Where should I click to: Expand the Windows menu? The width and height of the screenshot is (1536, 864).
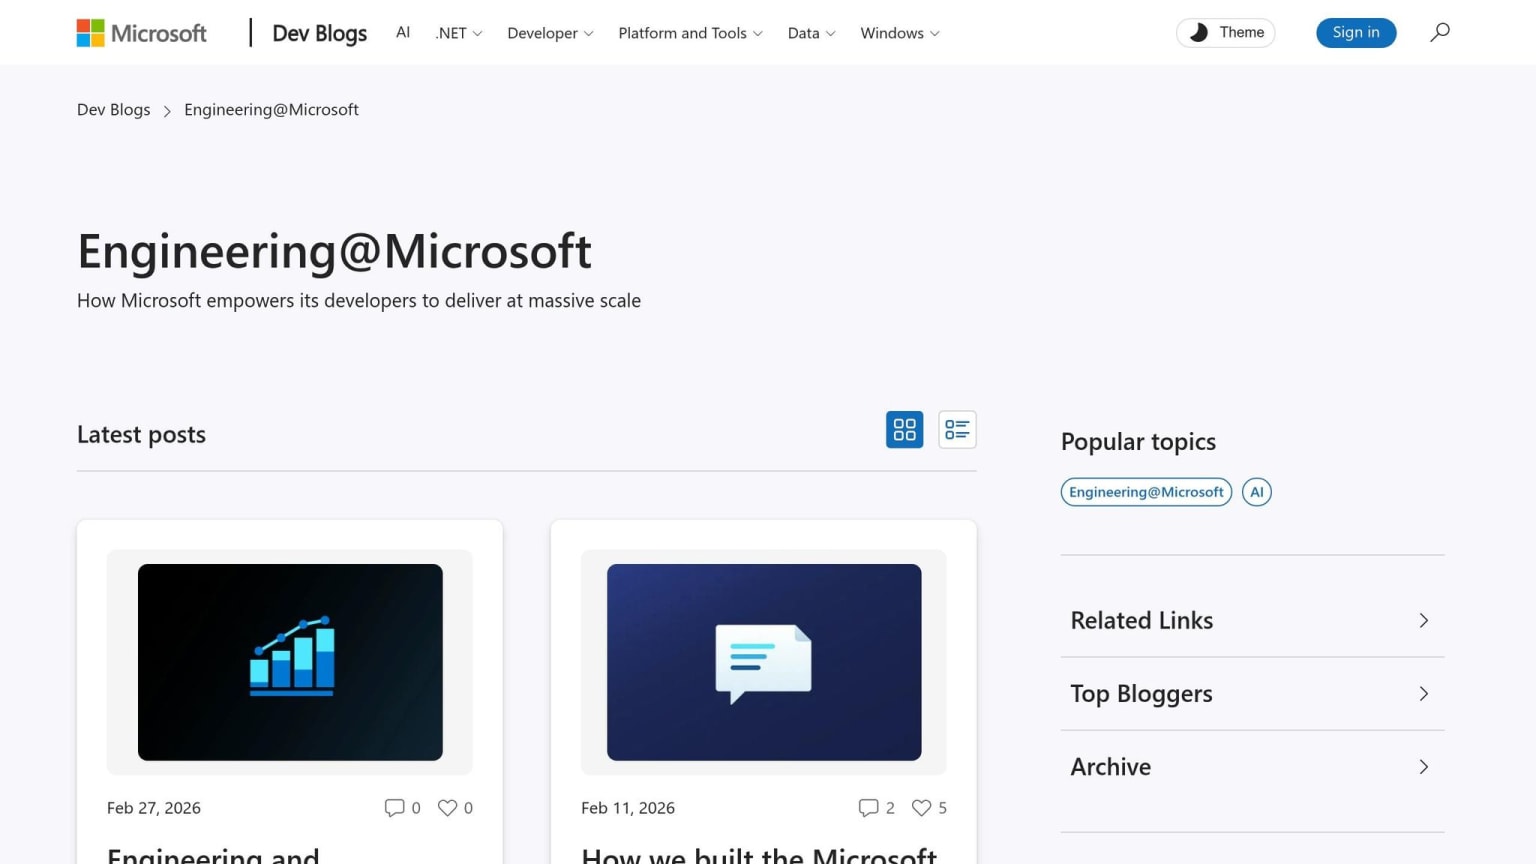(900, 33)
